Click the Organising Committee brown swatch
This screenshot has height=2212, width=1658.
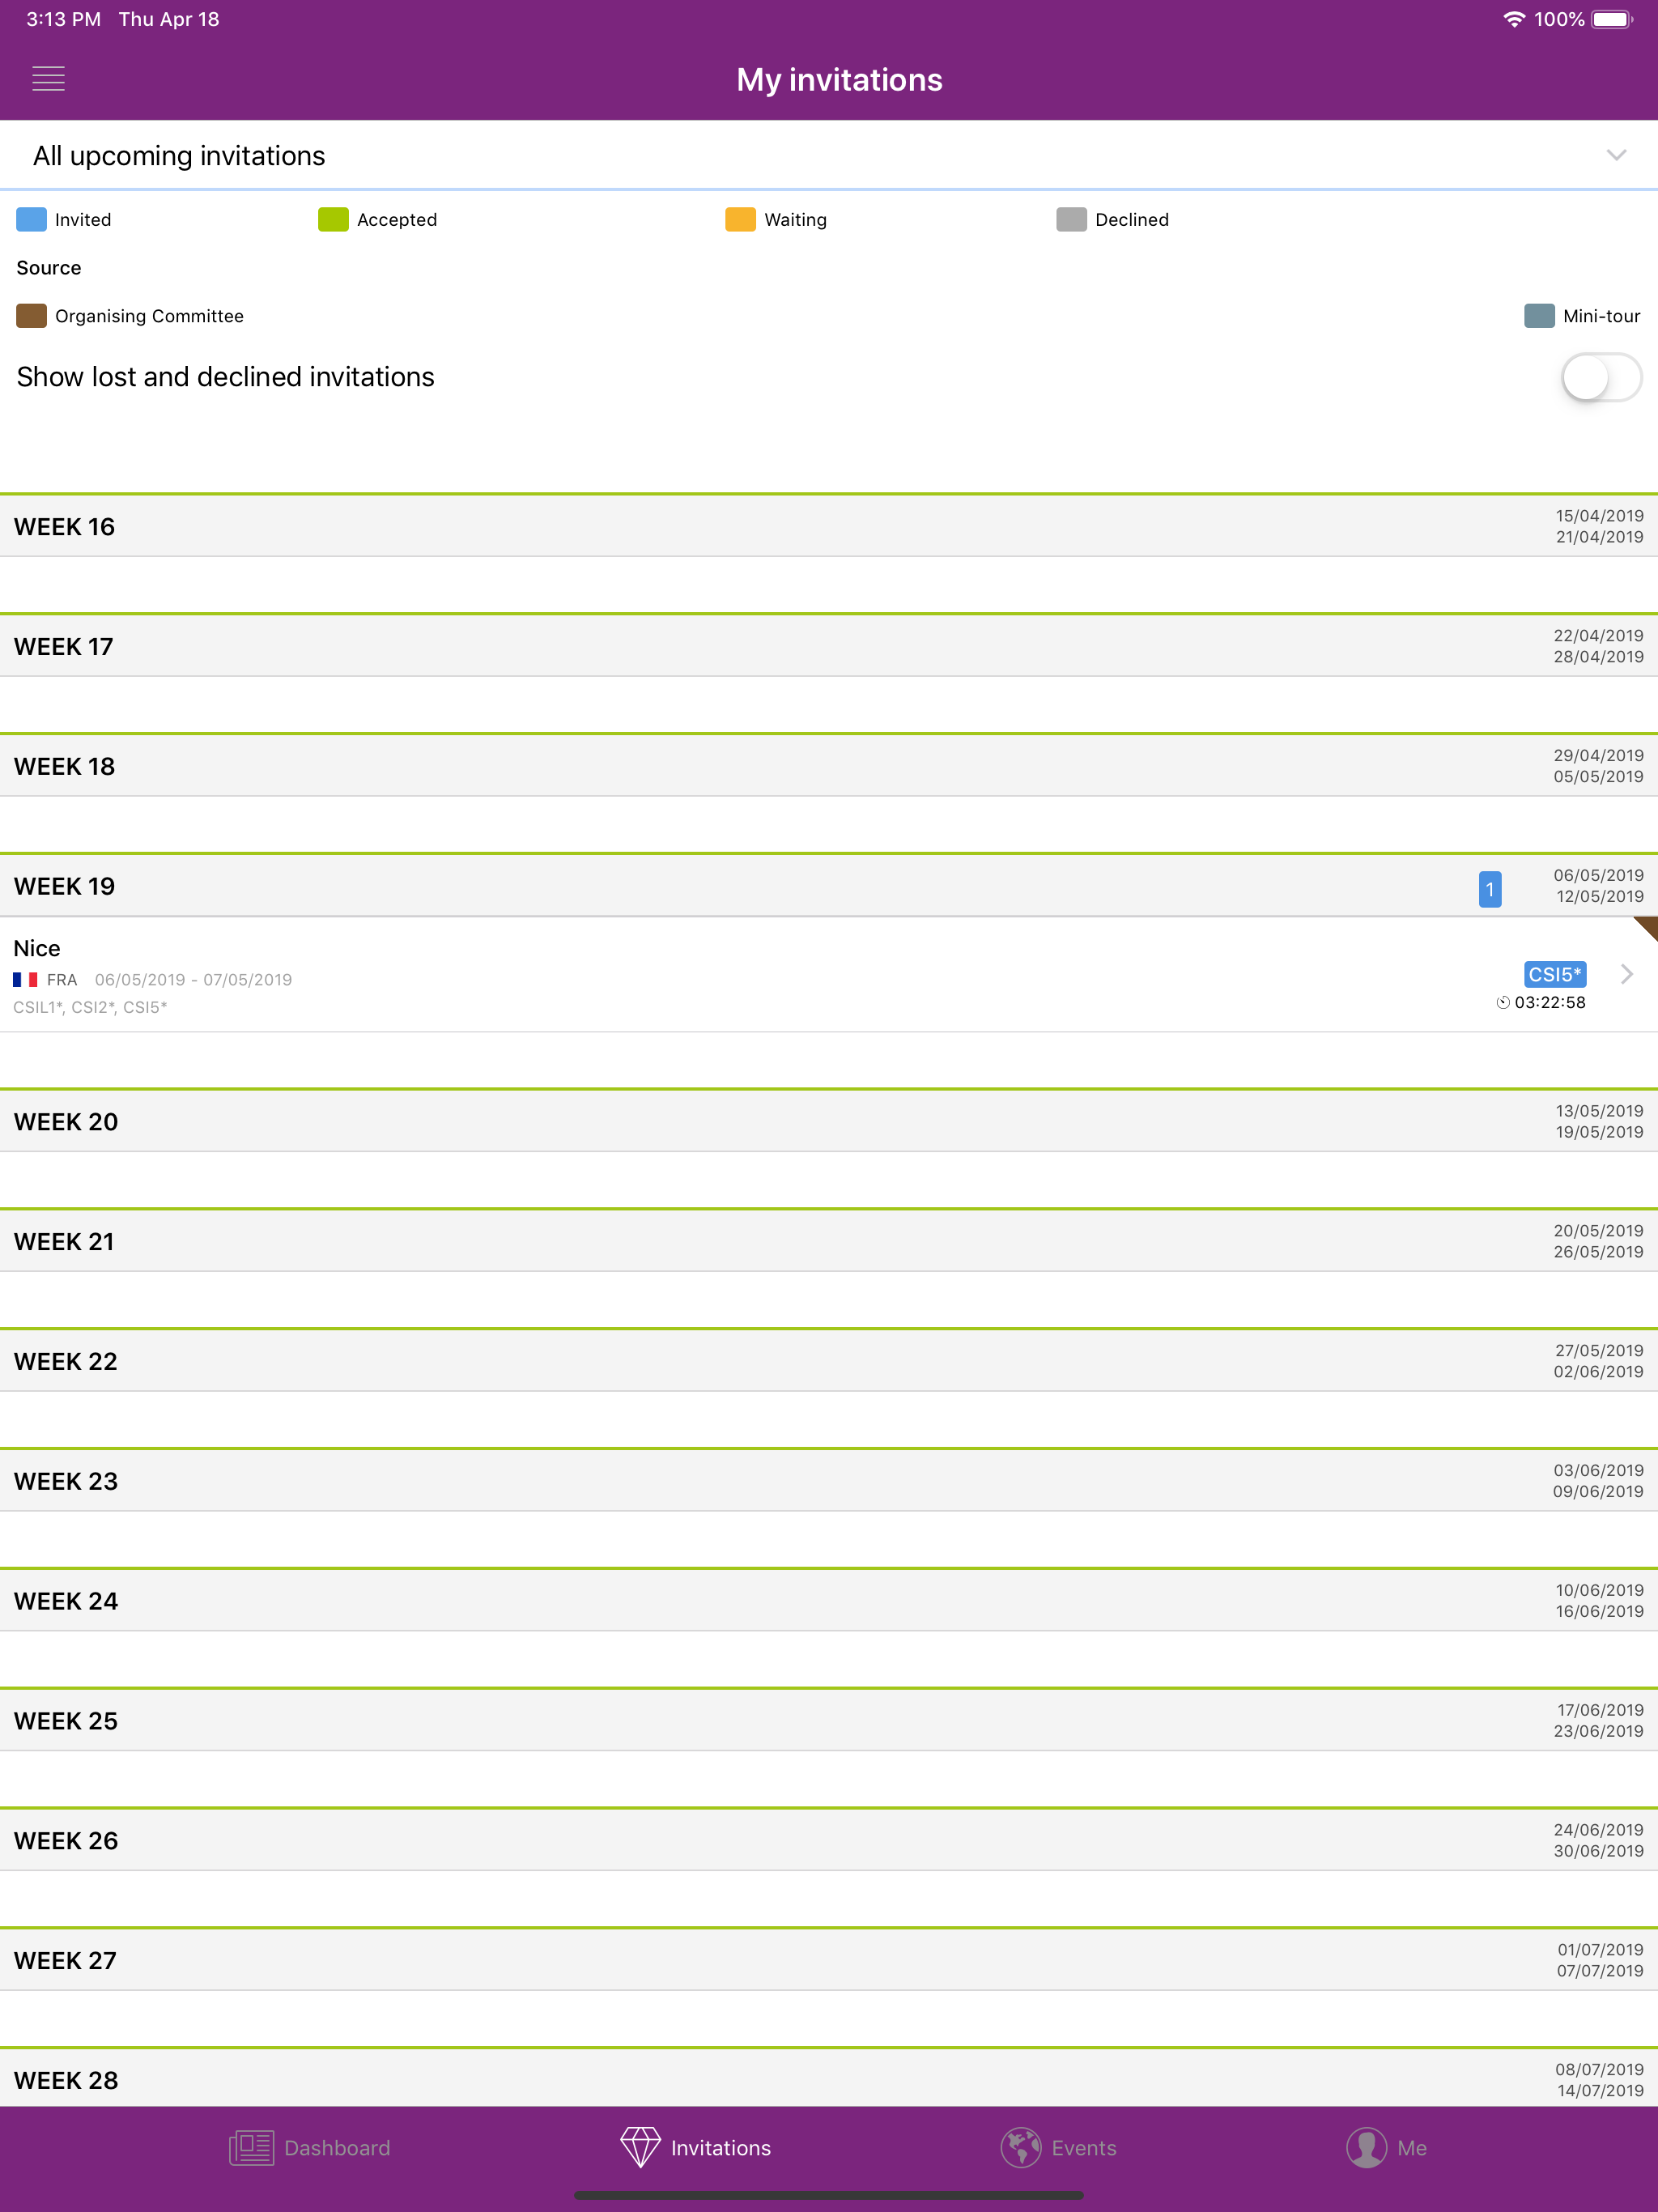coord(32,316)
